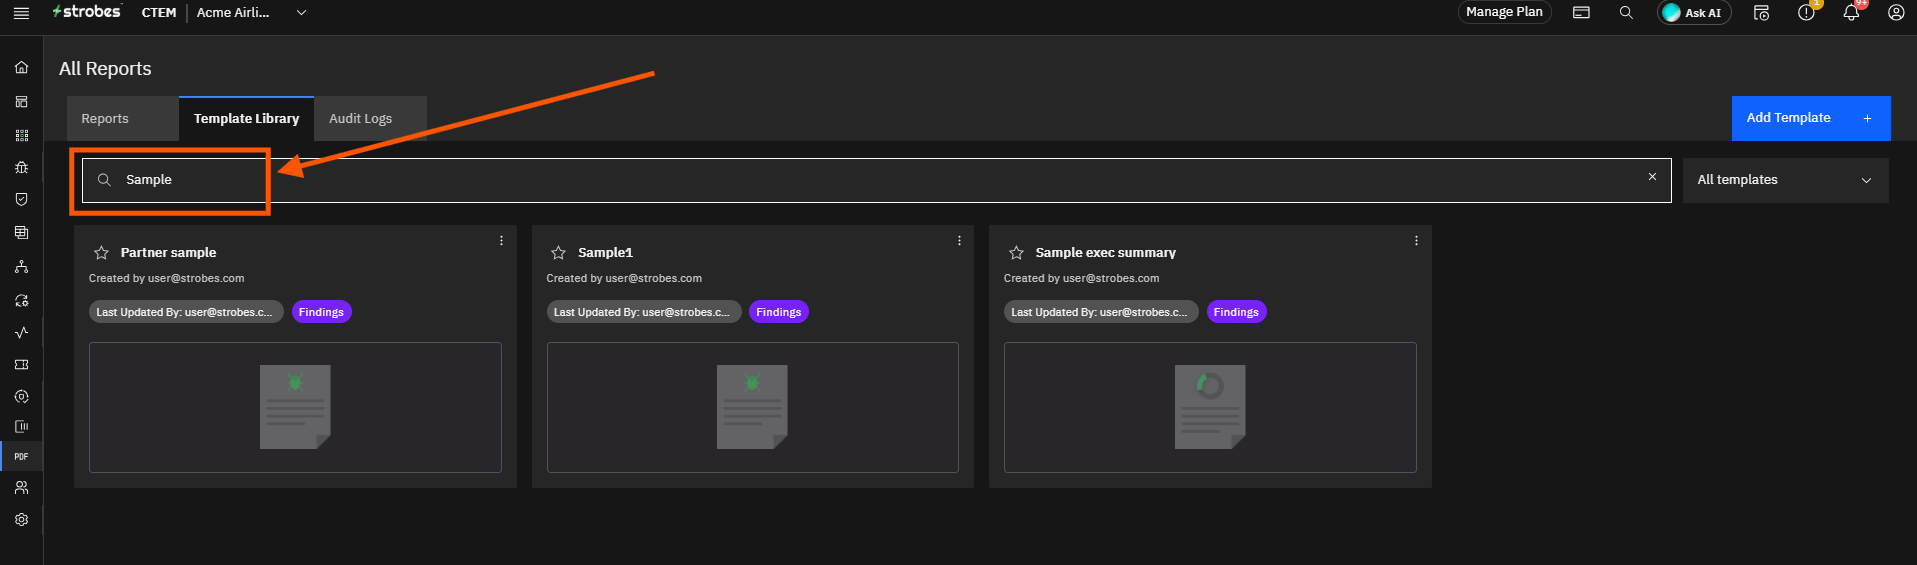The image size is (1917, 565).
Task: Open the Partner sample template preview
Action: 295,407
